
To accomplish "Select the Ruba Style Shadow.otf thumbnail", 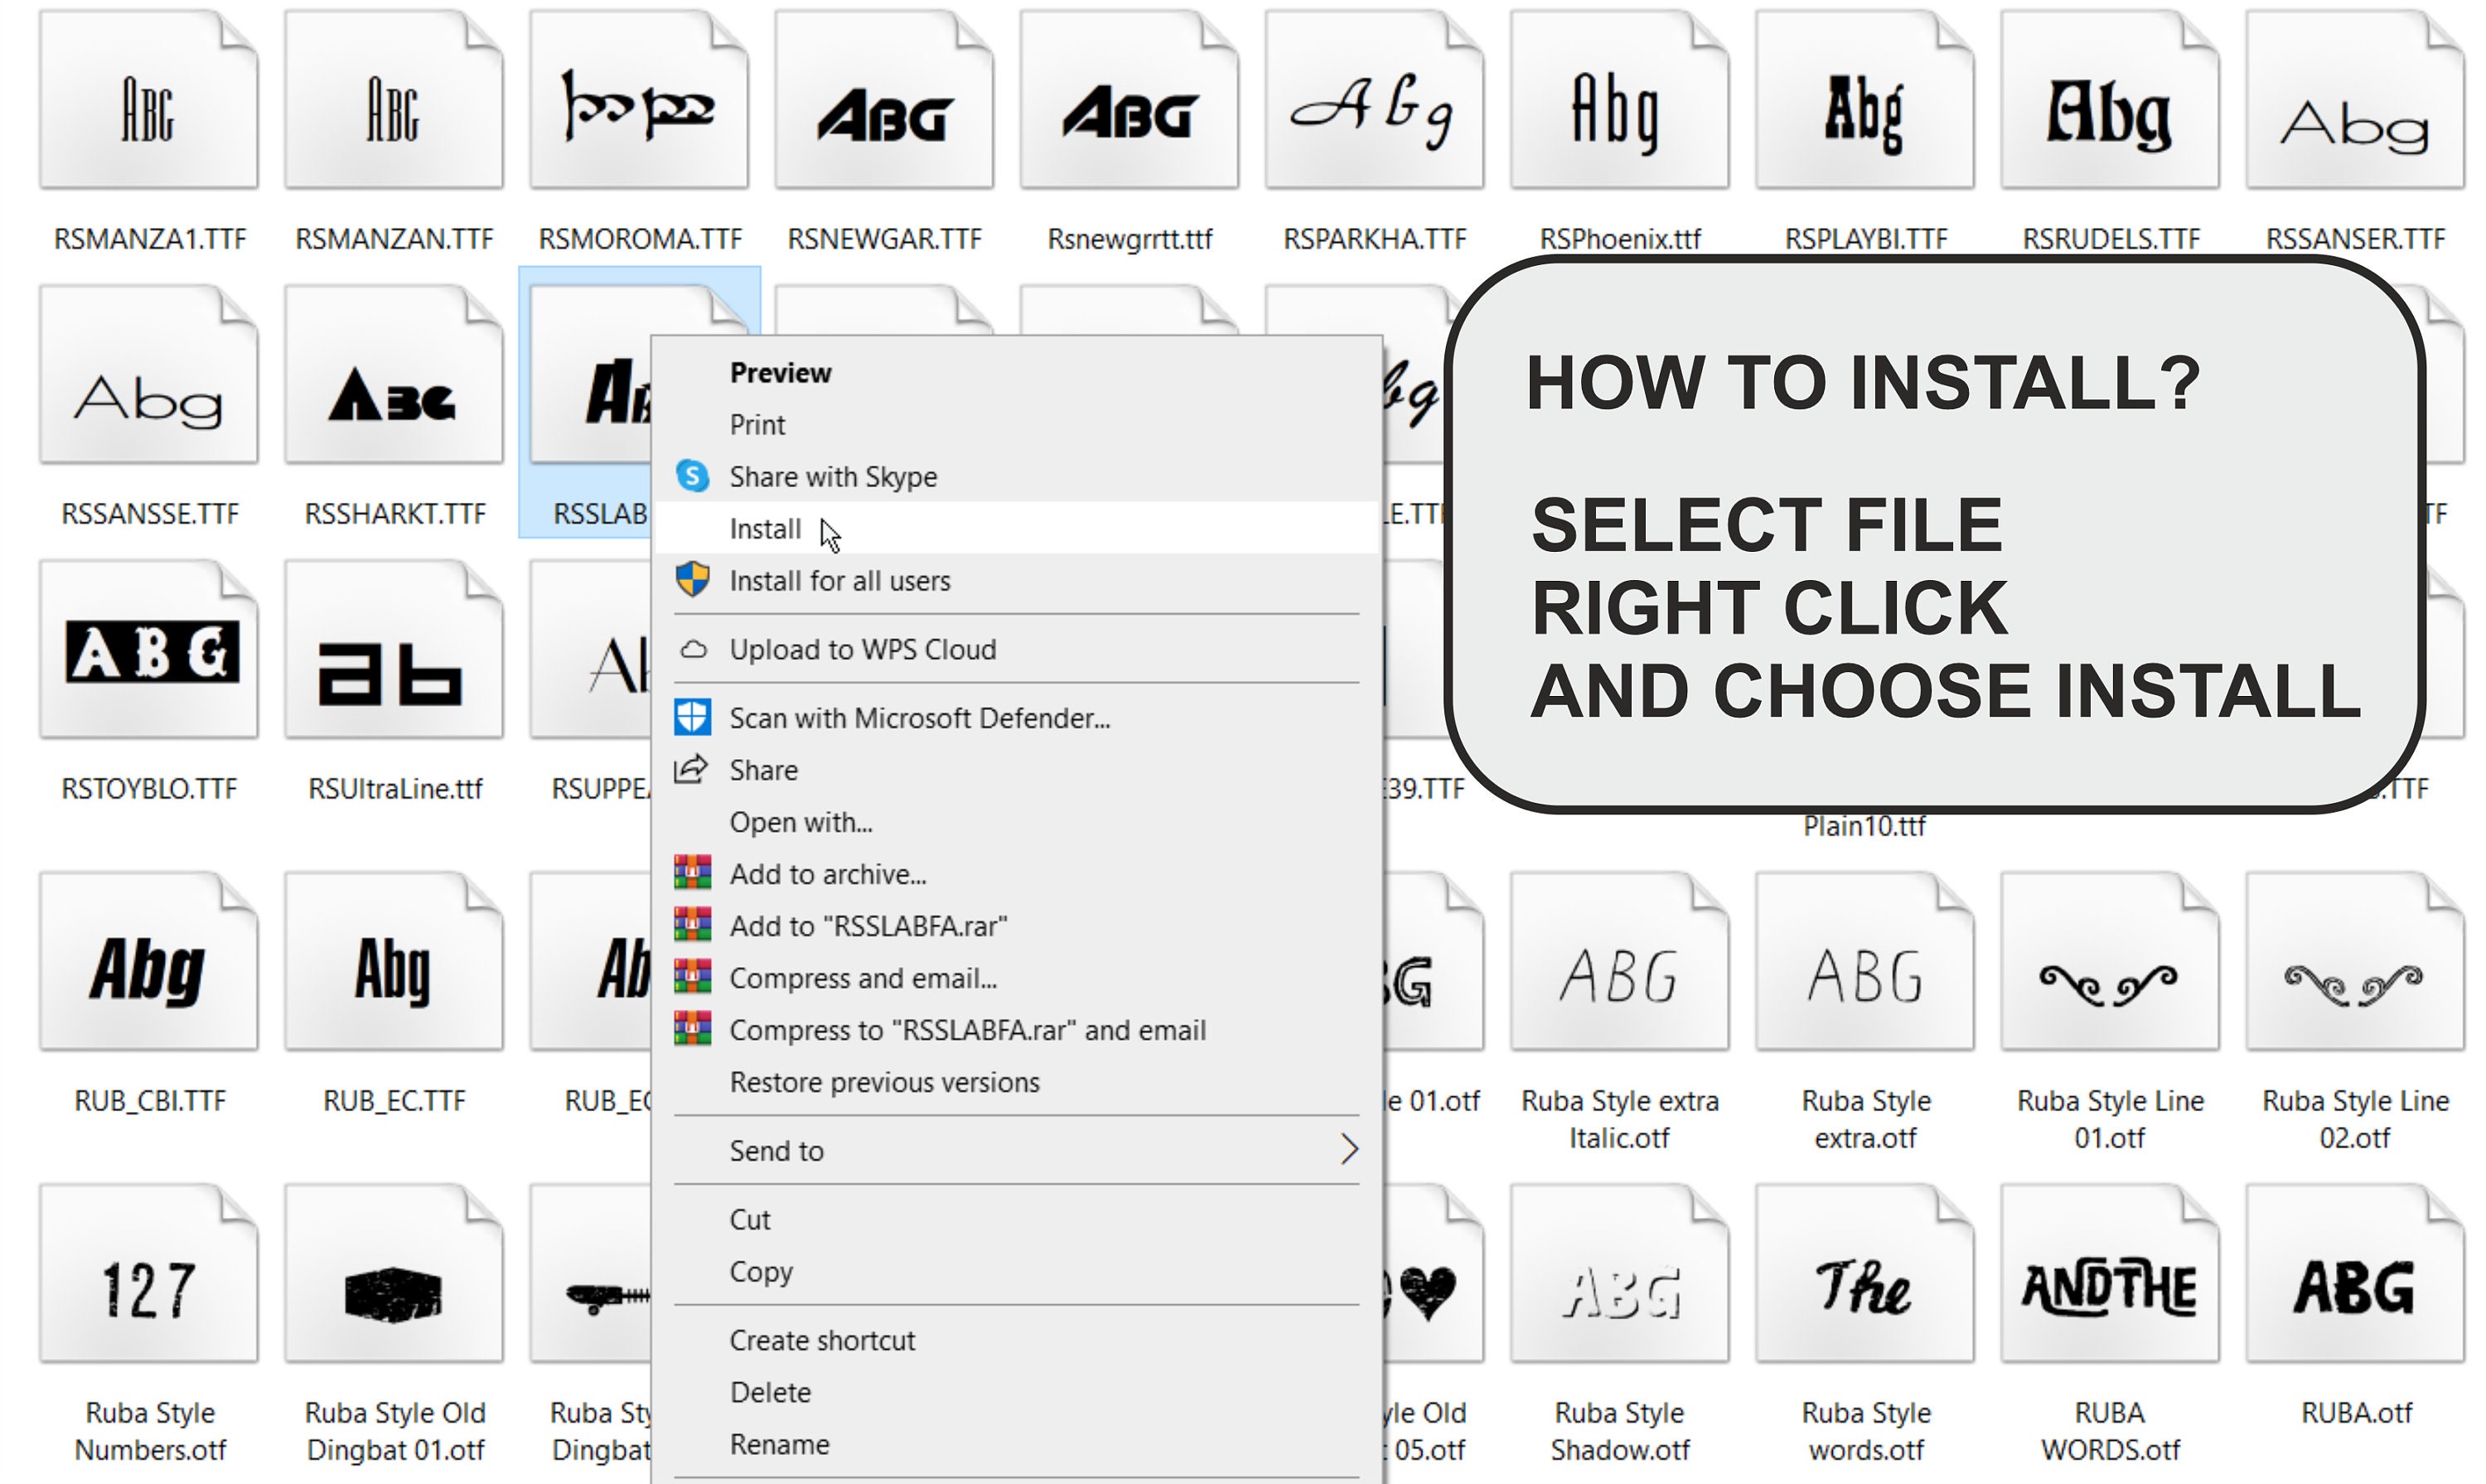I will point(1619,1274).
